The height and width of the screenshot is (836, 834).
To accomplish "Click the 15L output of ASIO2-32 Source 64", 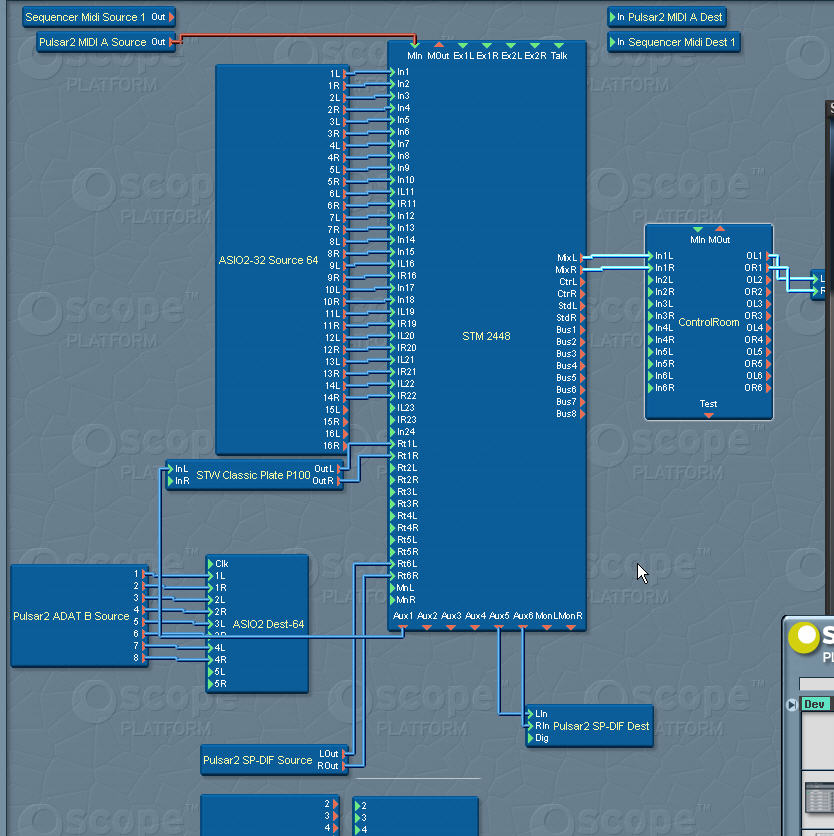I will 346,410.
